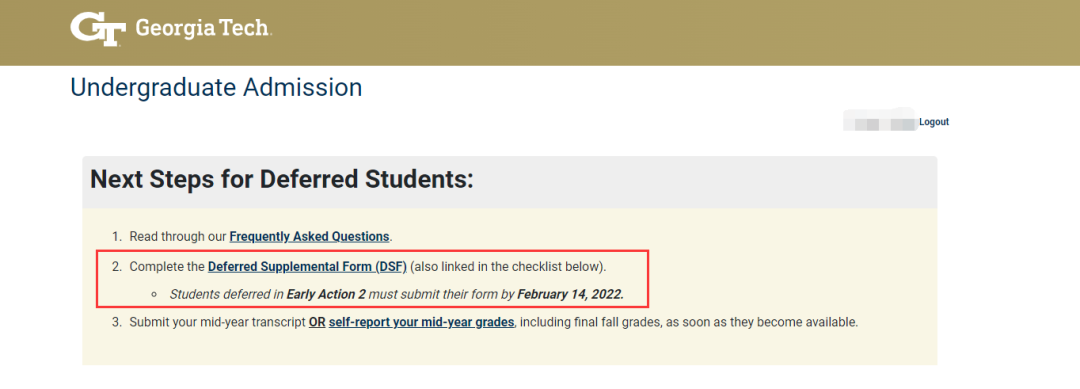Click the bold Early Action 2 text
This screenshot has width=1080, height=389.
coord(326,294)
